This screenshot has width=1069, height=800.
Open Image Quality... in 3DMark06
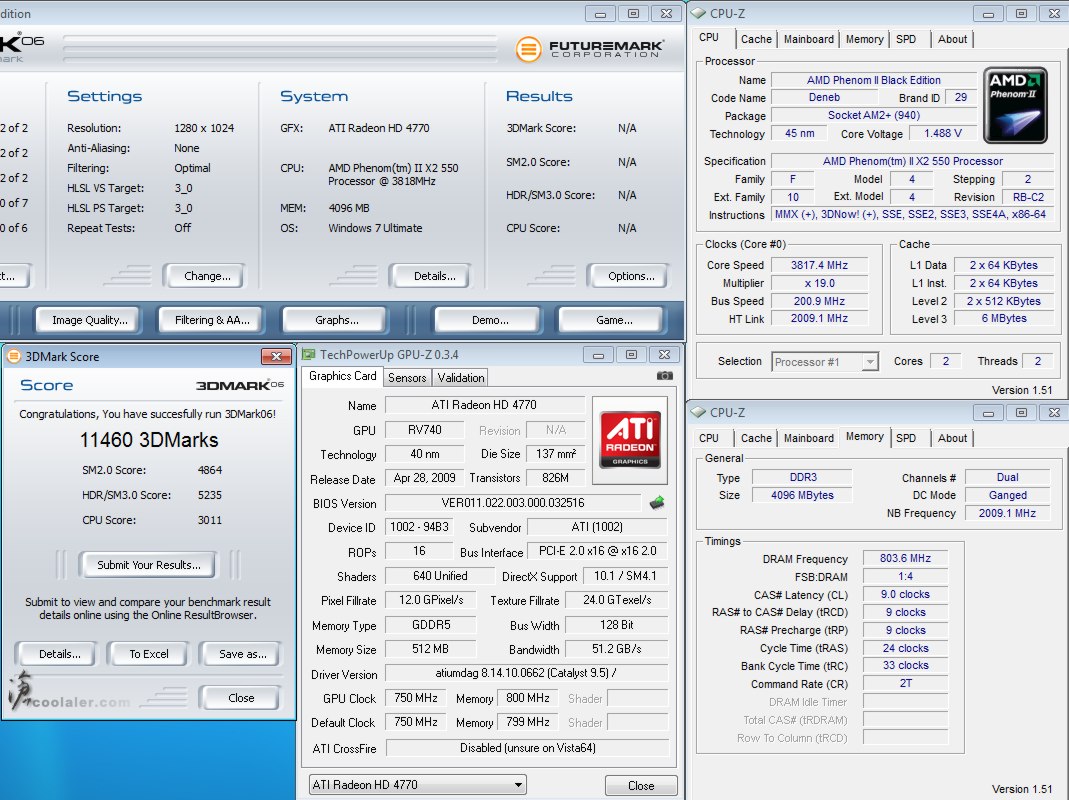pos(90,320)
